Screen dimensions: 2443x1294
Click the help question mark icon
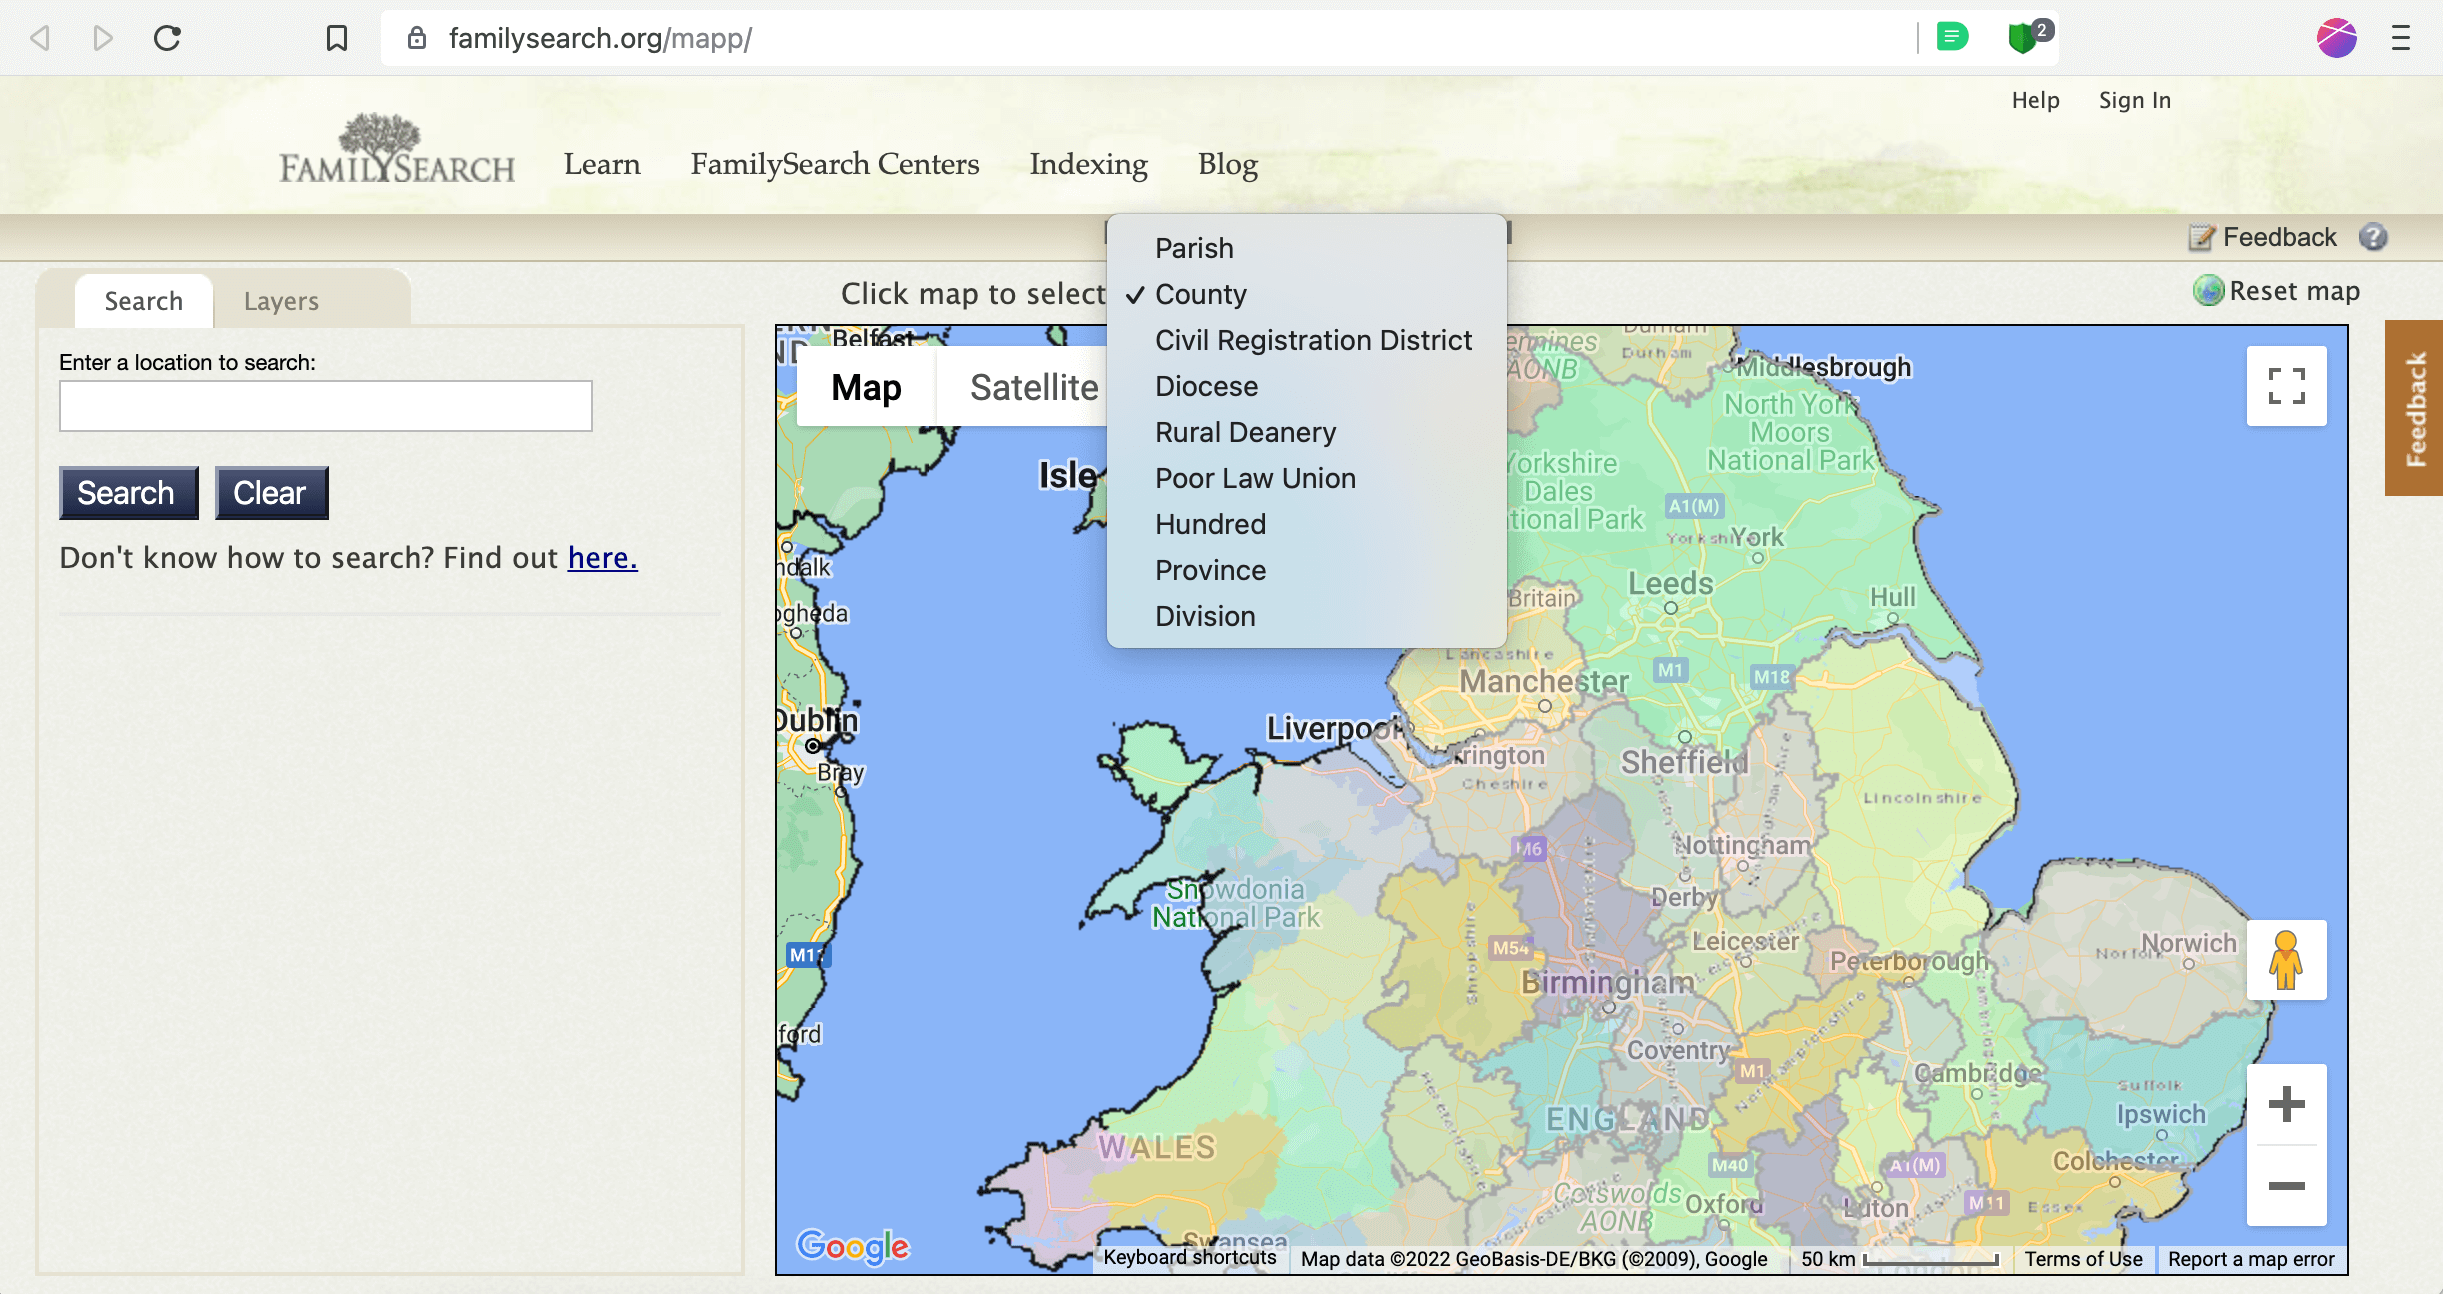click(x=2372, y=237)
